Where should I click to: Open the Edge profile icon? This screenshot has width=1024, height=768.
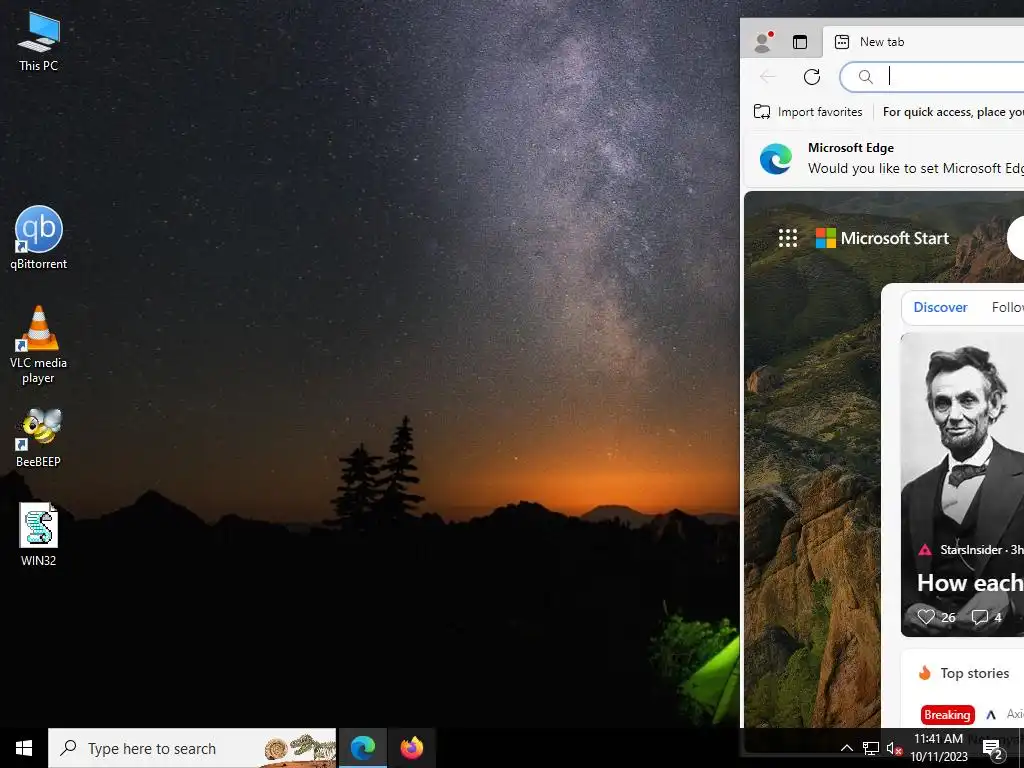[763, 42]
